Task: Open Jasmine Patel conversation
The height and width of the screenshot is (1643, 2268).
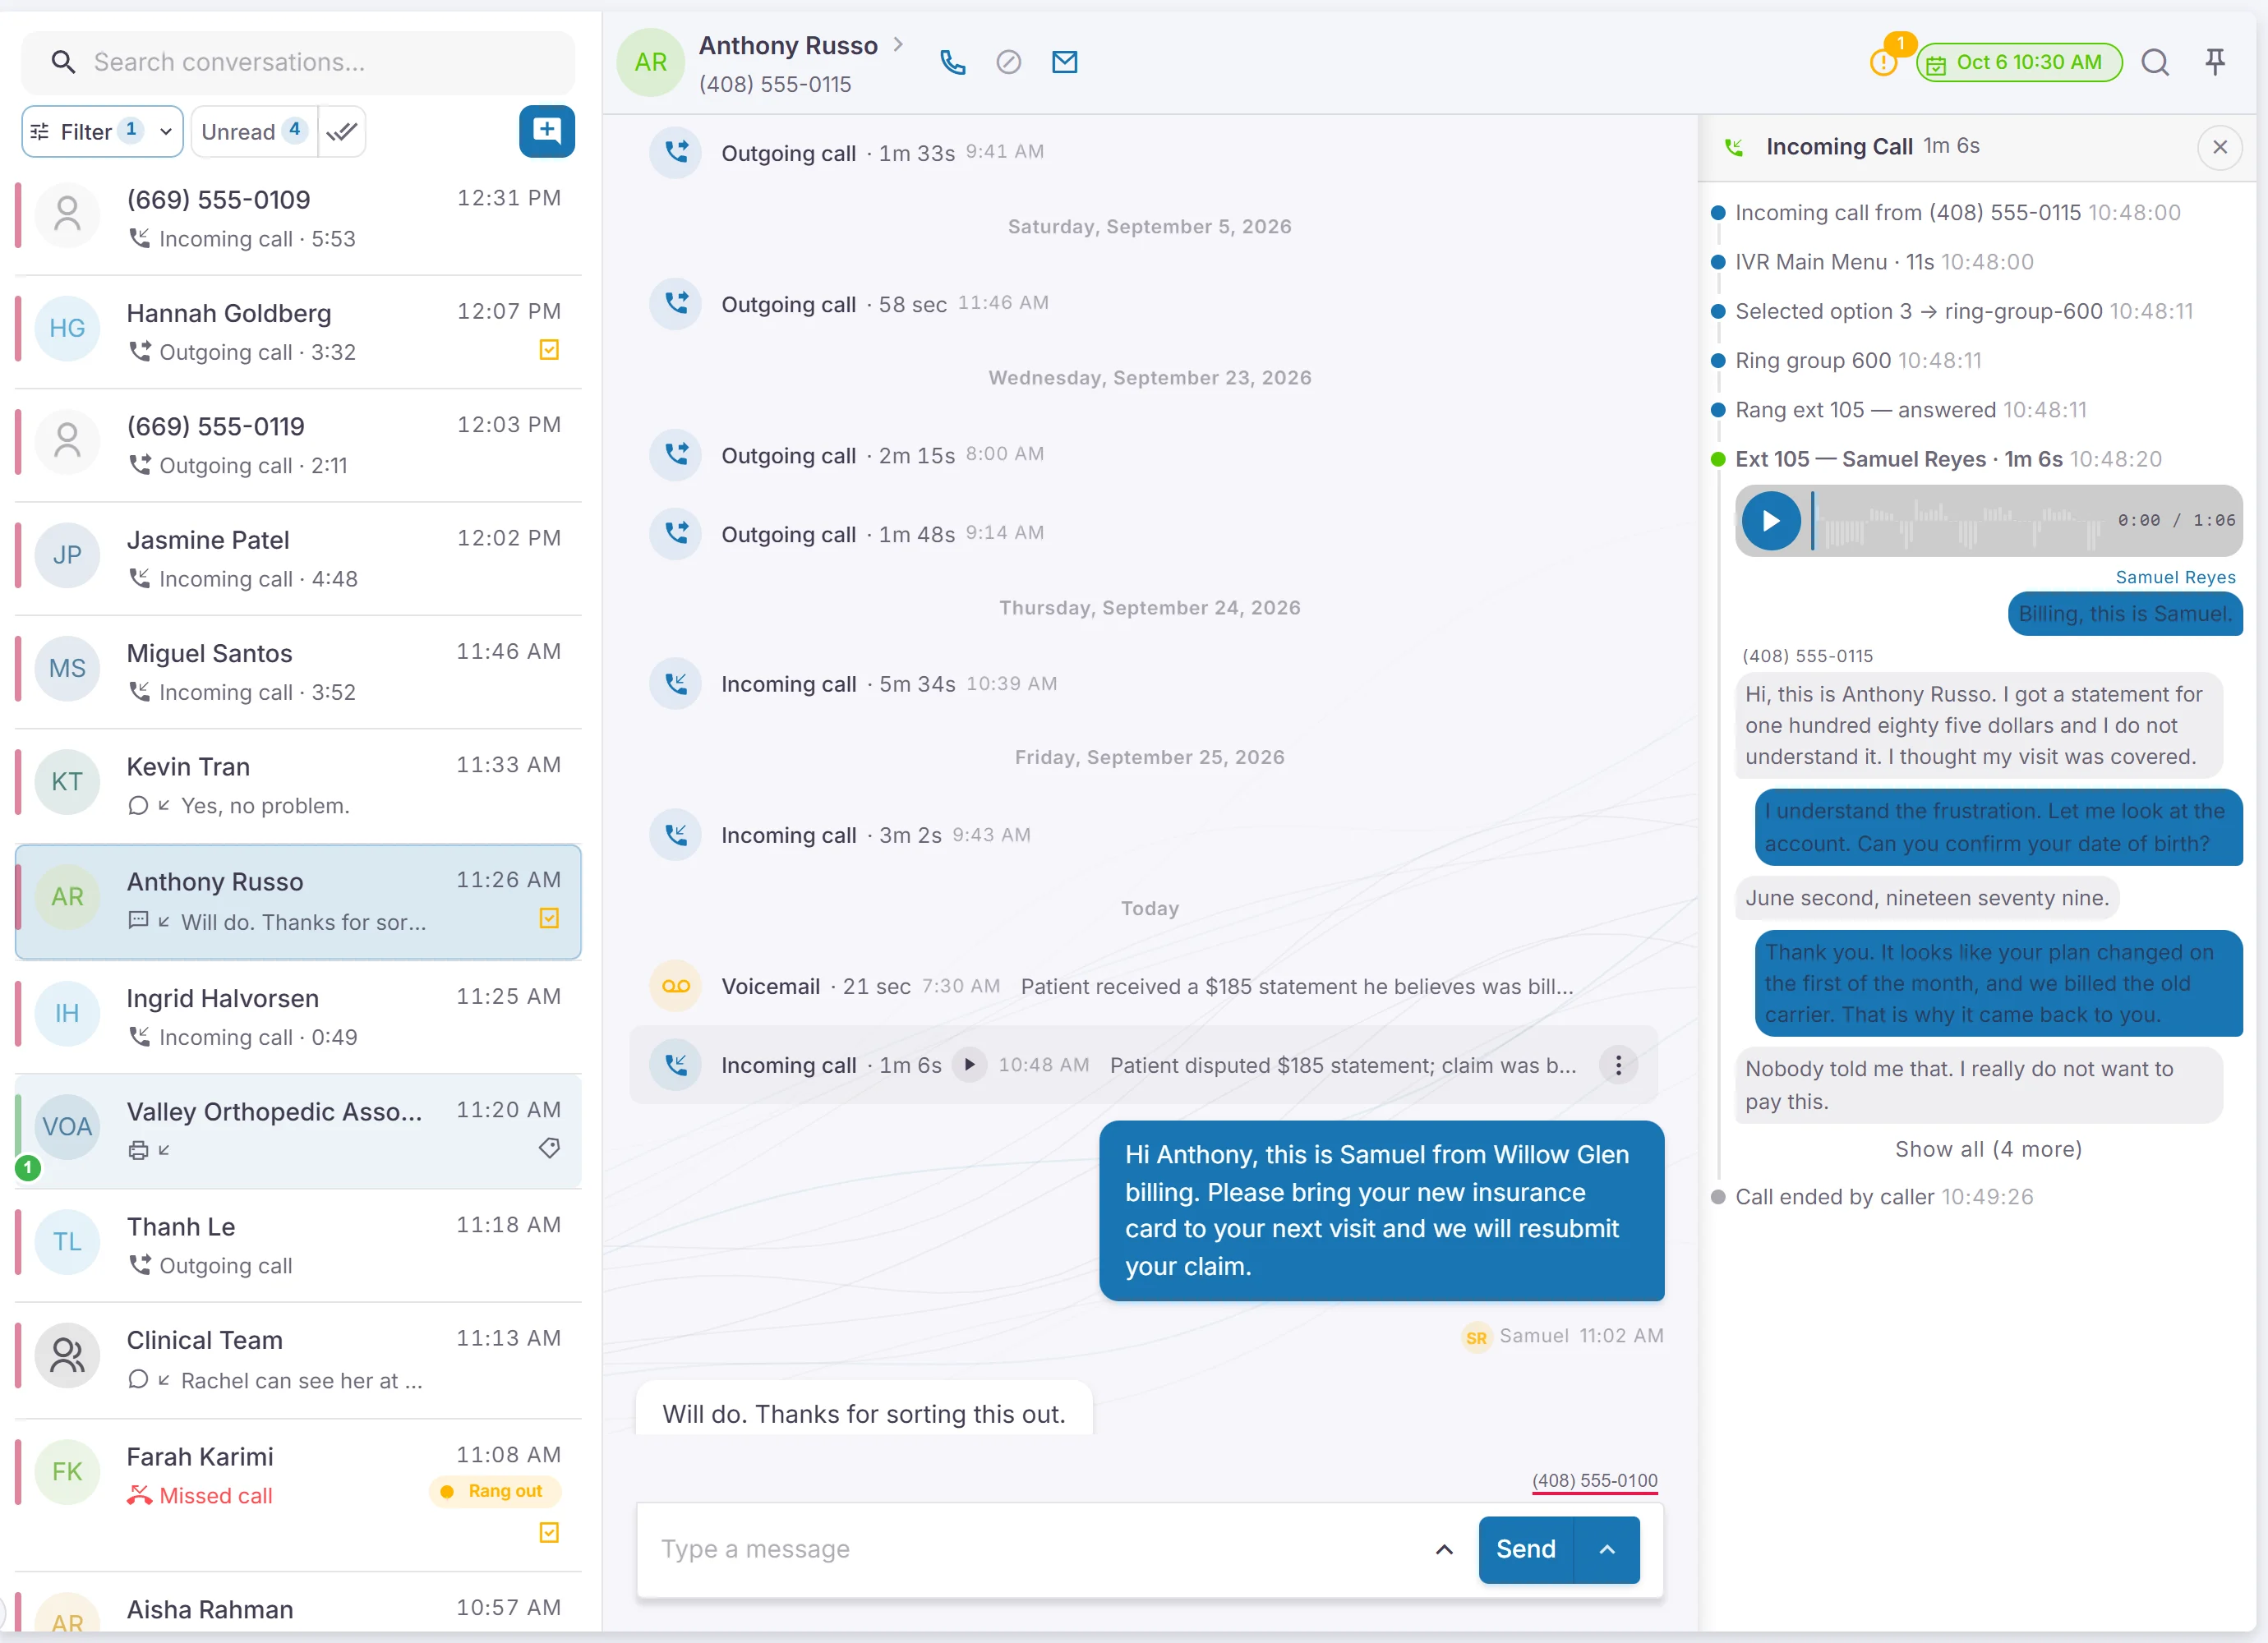Action: 298,559
